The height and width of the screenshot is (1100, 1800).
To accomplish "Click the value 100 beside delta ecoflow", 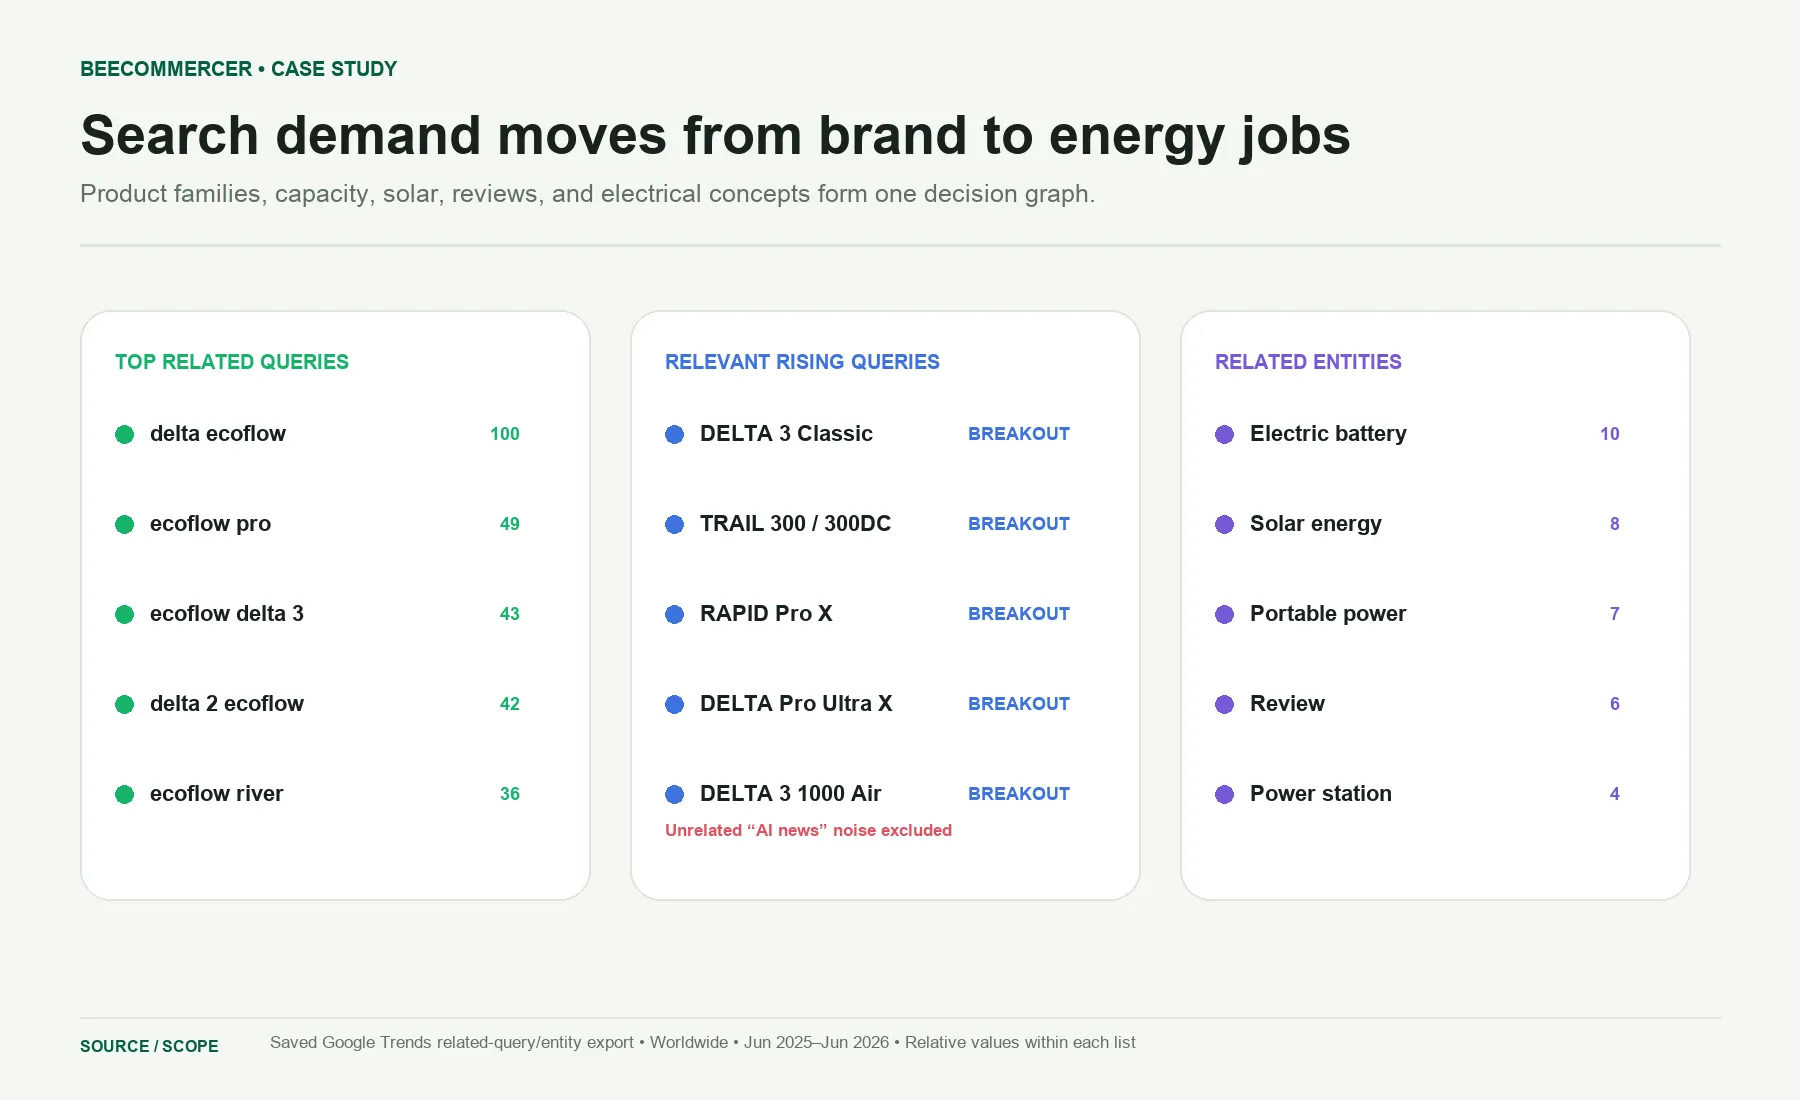I will [x=505, y=434].
